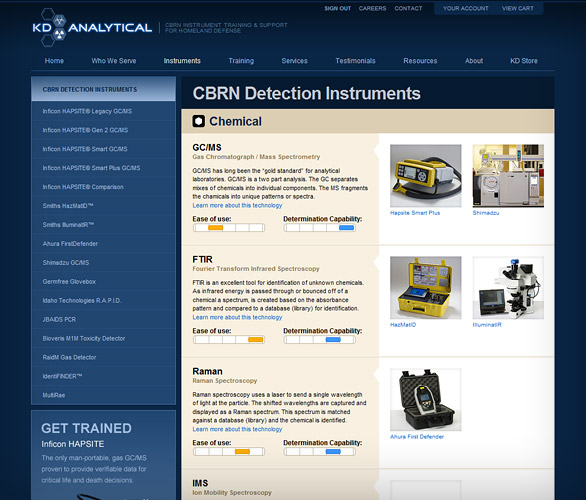Open the Ahura First Defender image
The image size is (586, 500).
[x=426, y=399]
